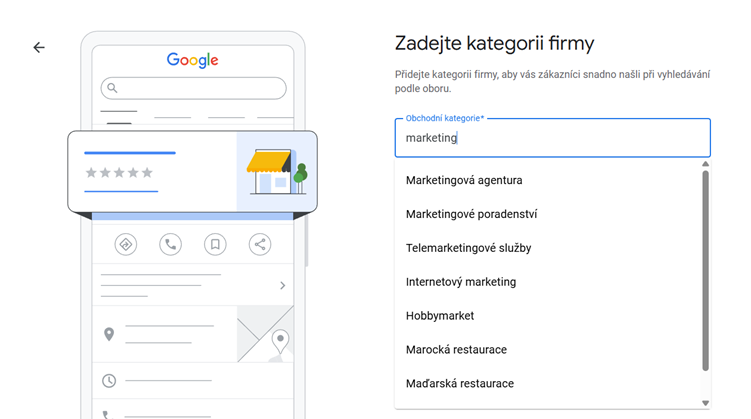
Task: Choose Hobbymarket from category list
Action: (440, 316)
